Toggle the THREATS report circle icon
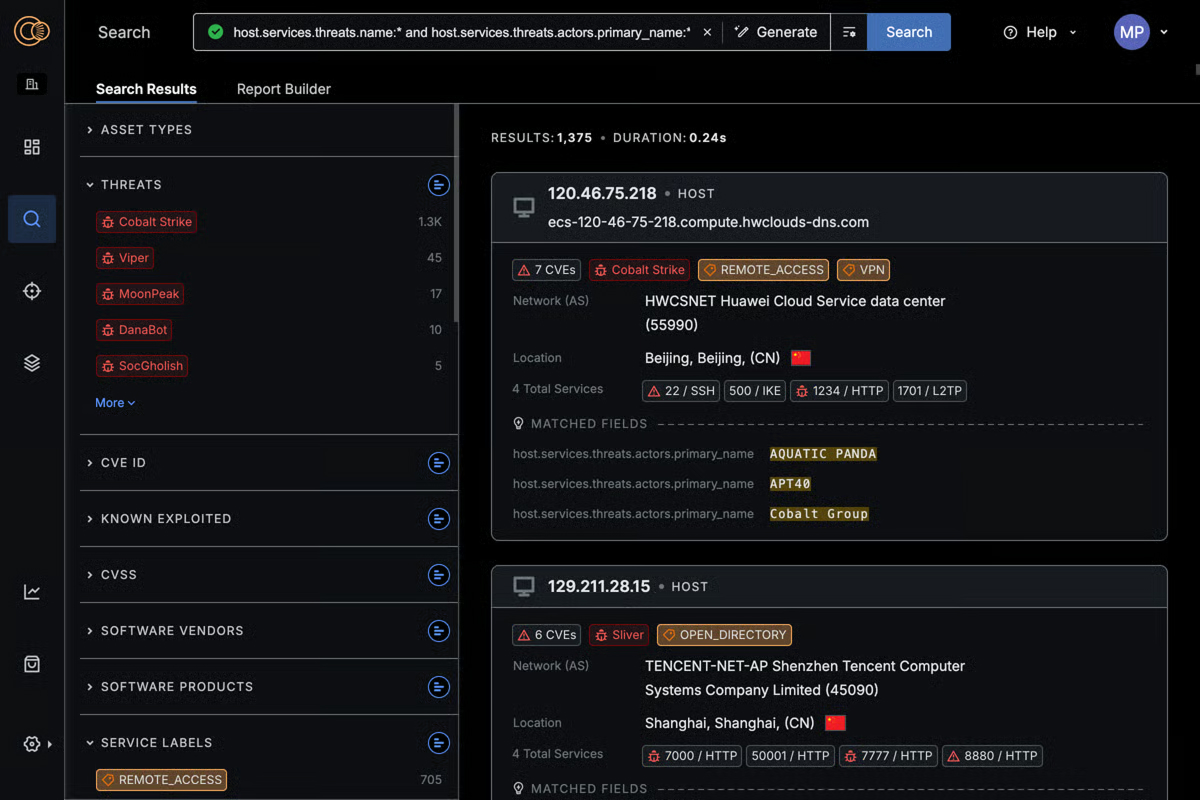Screen dimensions: 1200x800 pyautogui.click(x=439, y=185)
